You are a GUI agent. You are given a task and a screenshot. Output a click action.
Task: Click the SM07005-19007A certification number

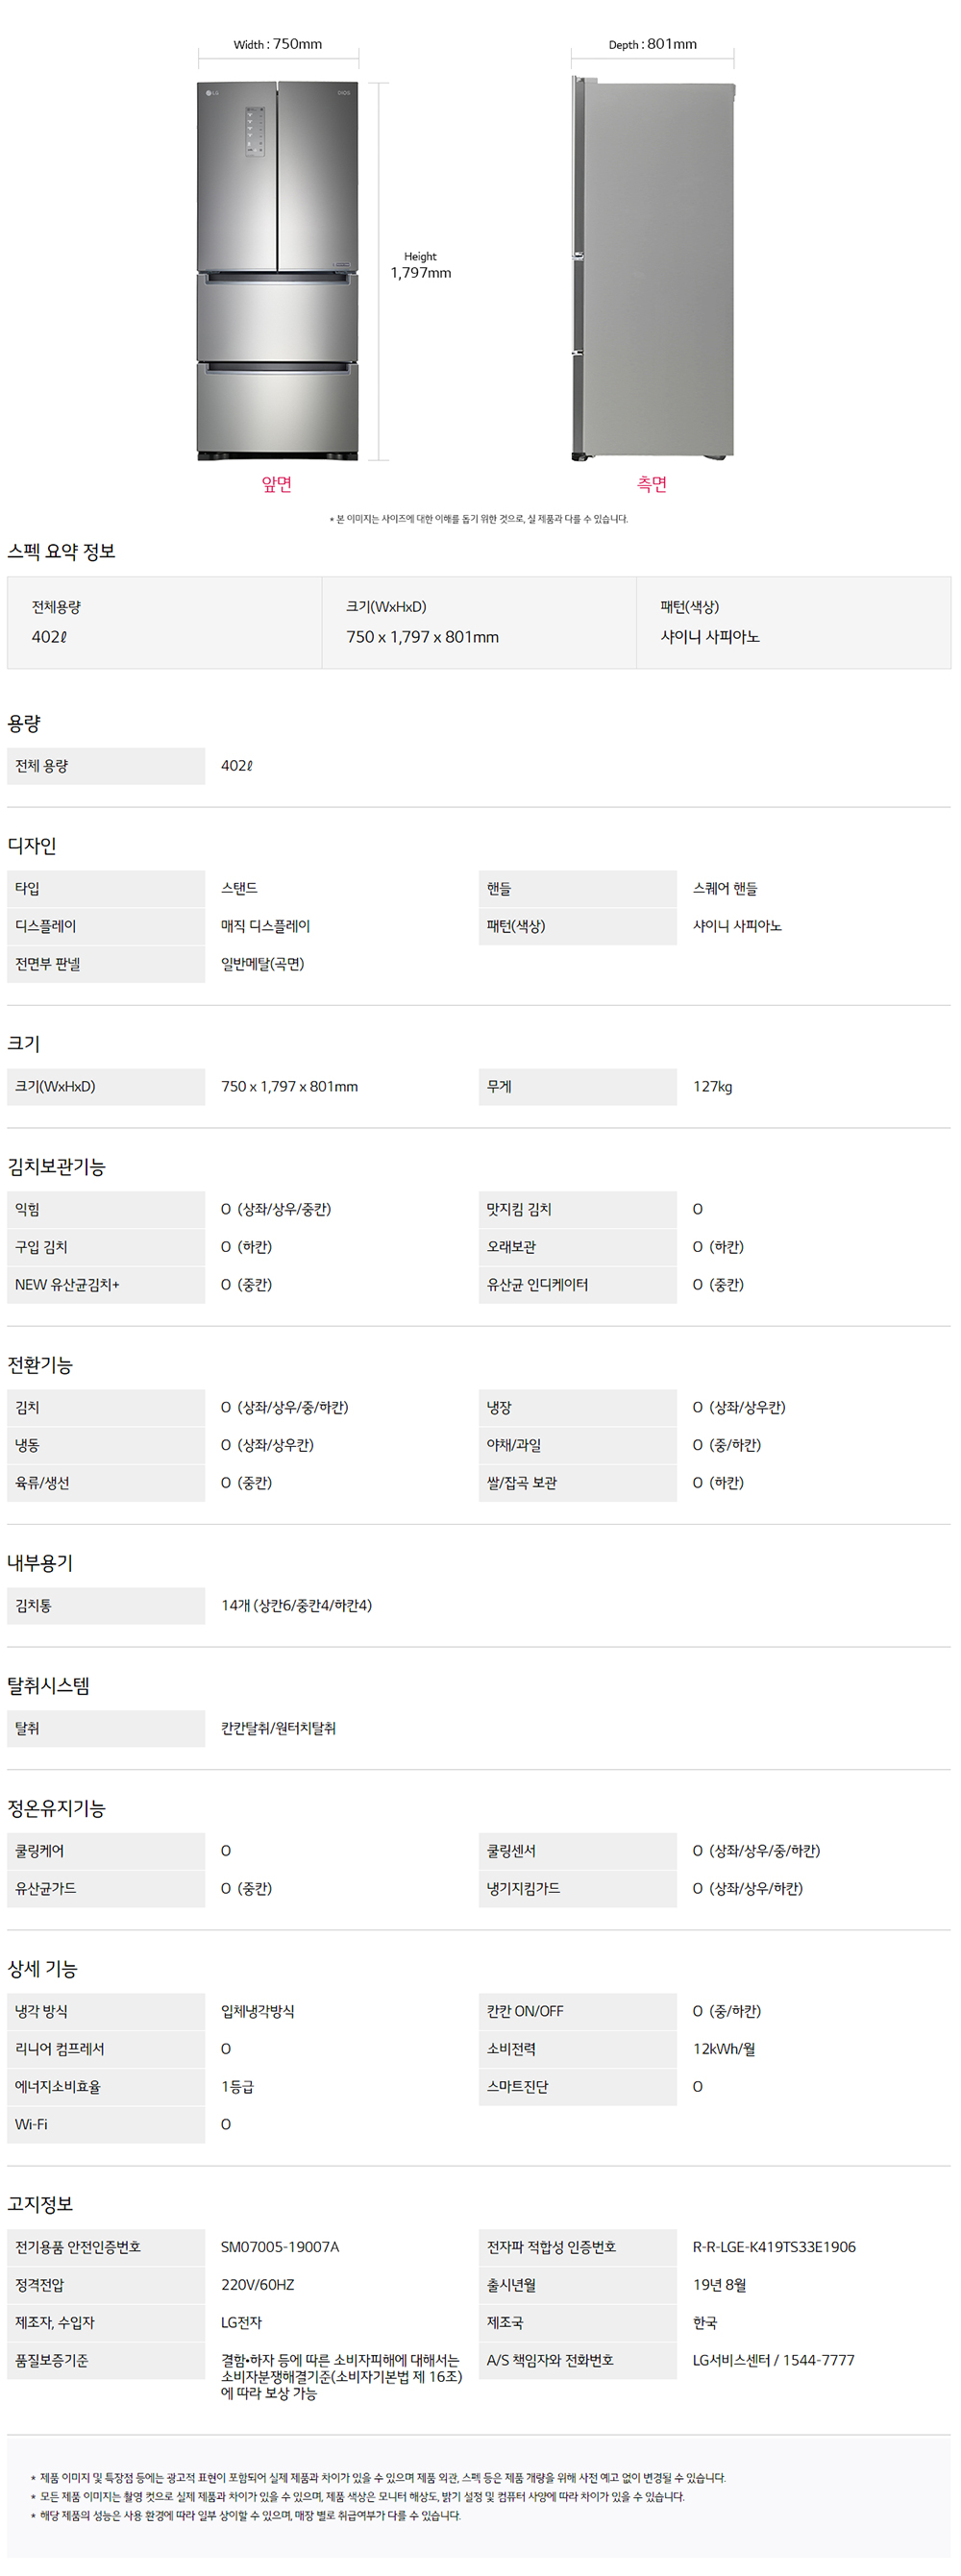coord(280,2246)
